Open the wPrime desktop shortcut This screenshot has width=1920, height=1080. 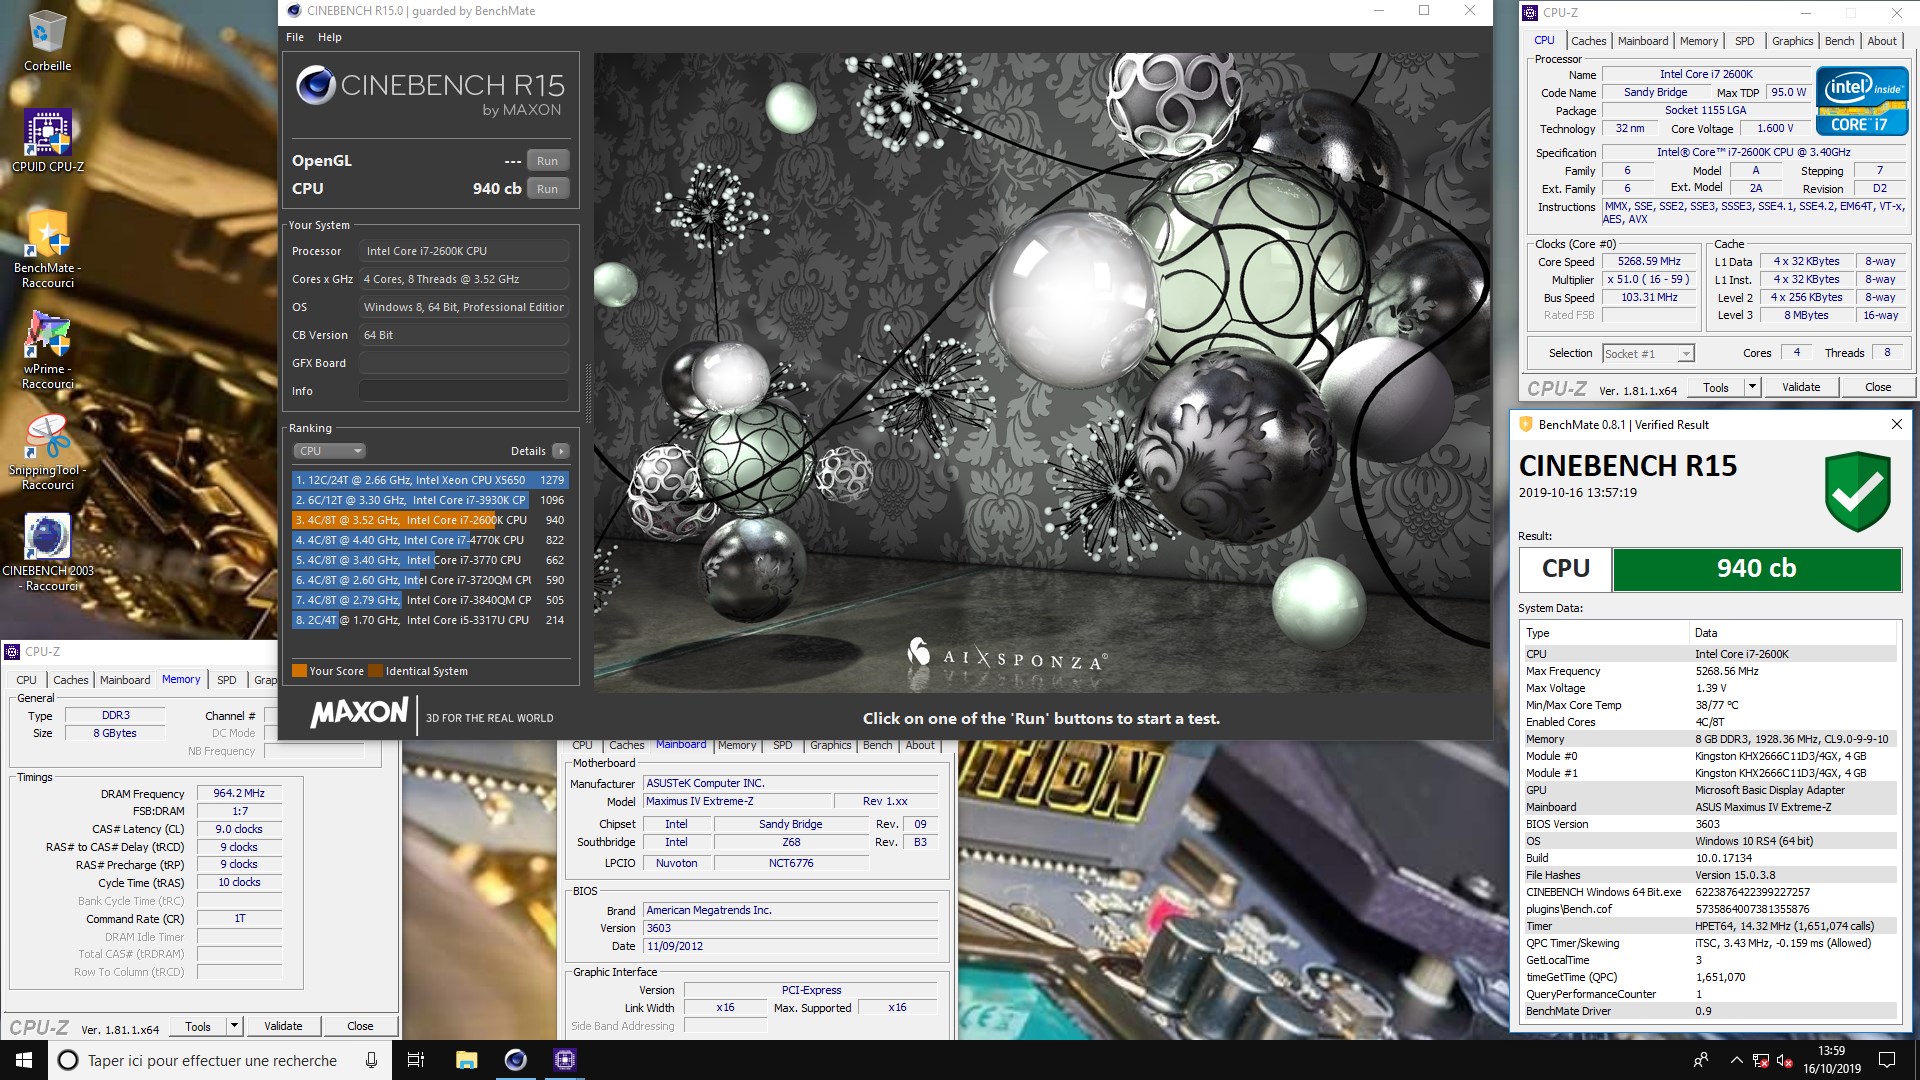47,349
